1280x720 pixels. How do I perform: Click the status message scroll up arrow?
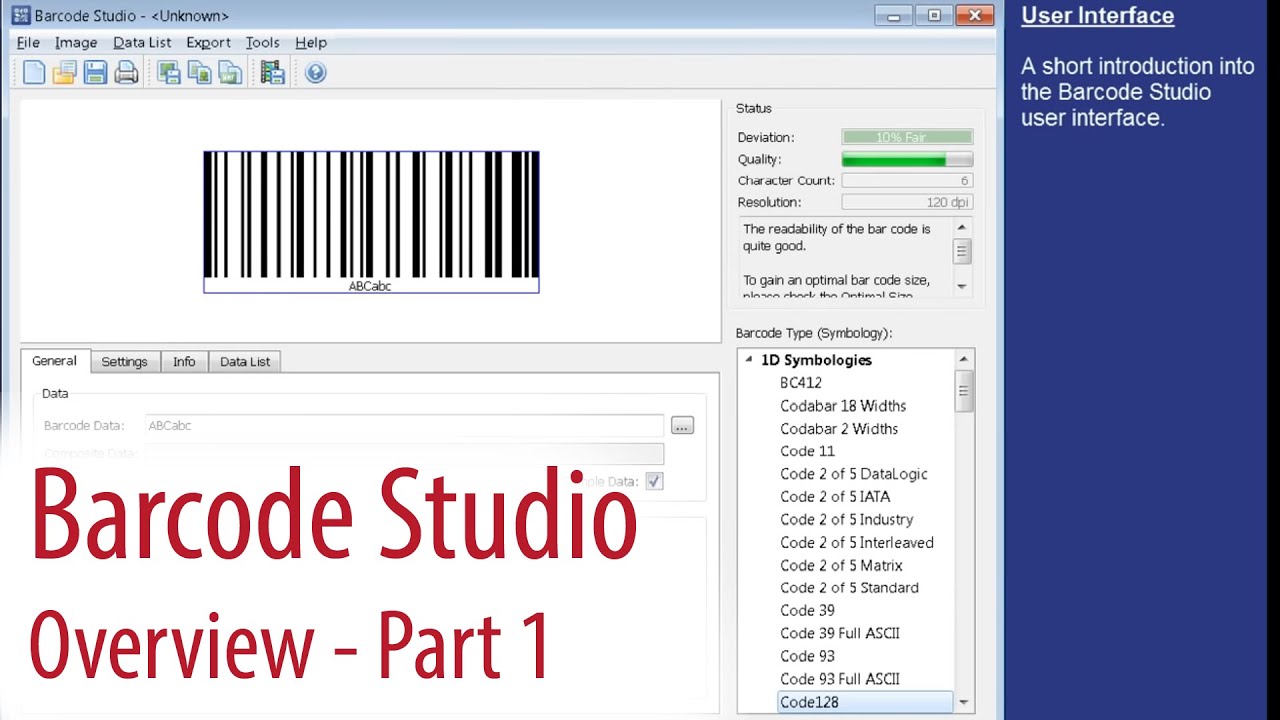(x=962, y=228)
